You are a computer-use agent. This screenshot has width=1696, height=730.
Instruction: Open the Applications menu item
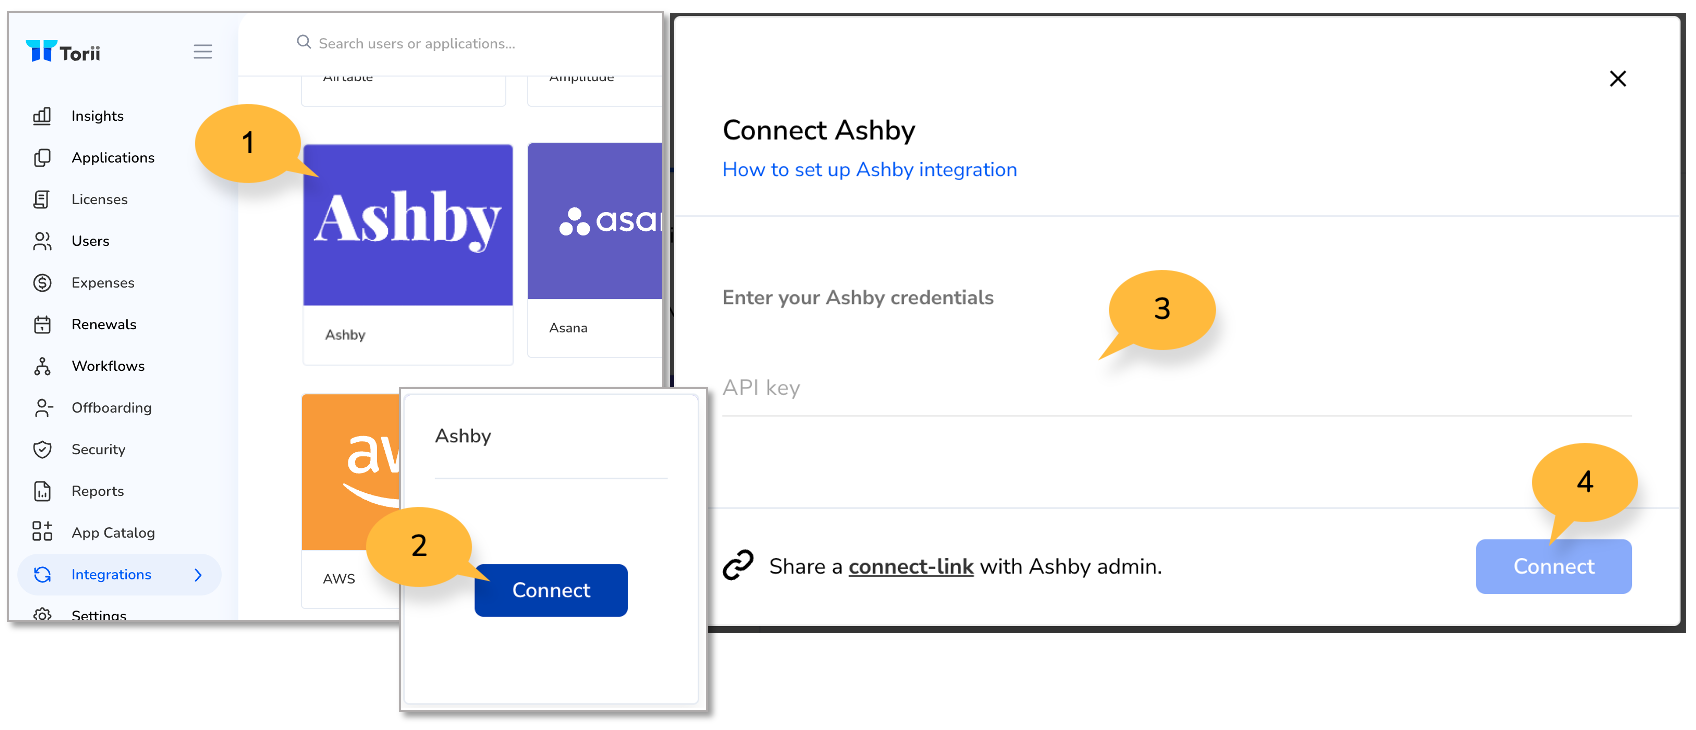(113, 158)
